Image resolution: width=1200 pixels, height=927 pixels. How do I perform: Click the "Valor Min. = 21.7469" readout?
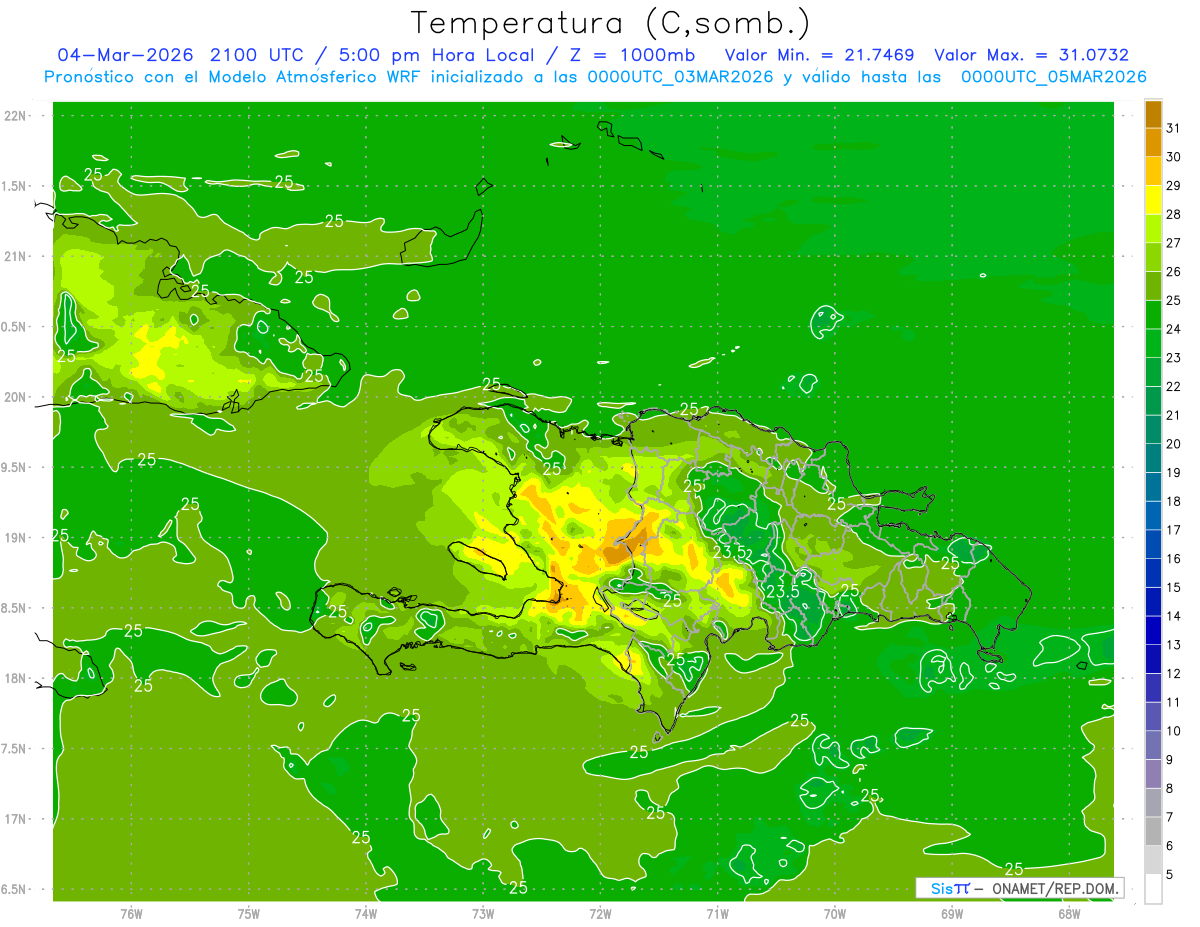pos(819,55)
